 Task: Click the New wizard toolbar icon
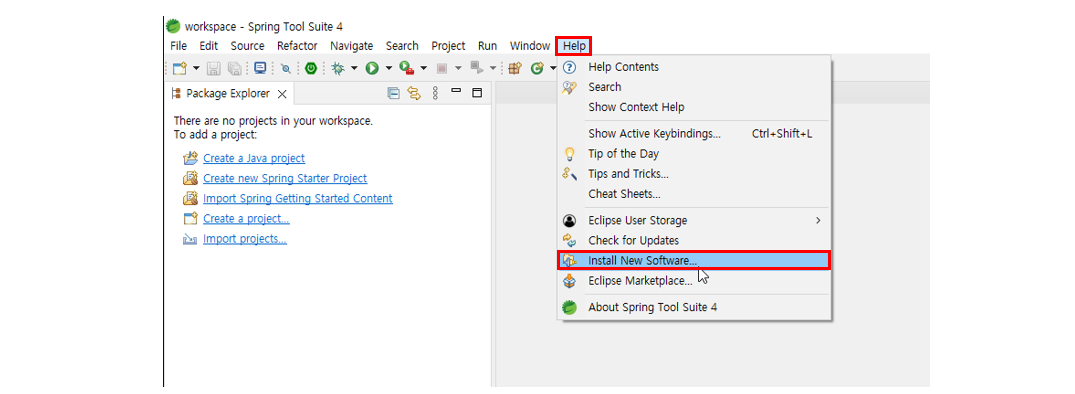(x=180, y=68)
